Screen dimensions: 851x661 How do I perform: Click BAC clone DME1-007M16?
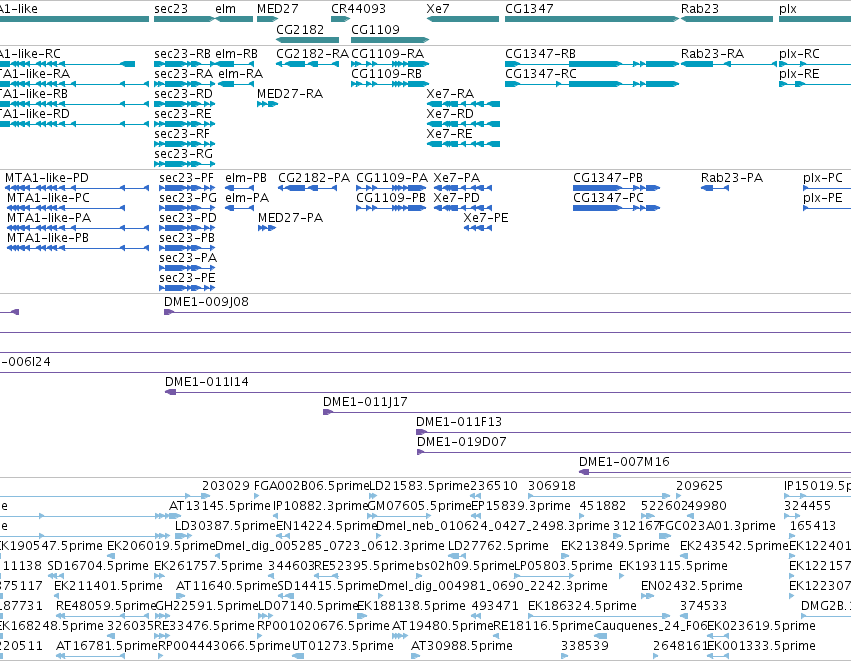click(x=624, y=461)
